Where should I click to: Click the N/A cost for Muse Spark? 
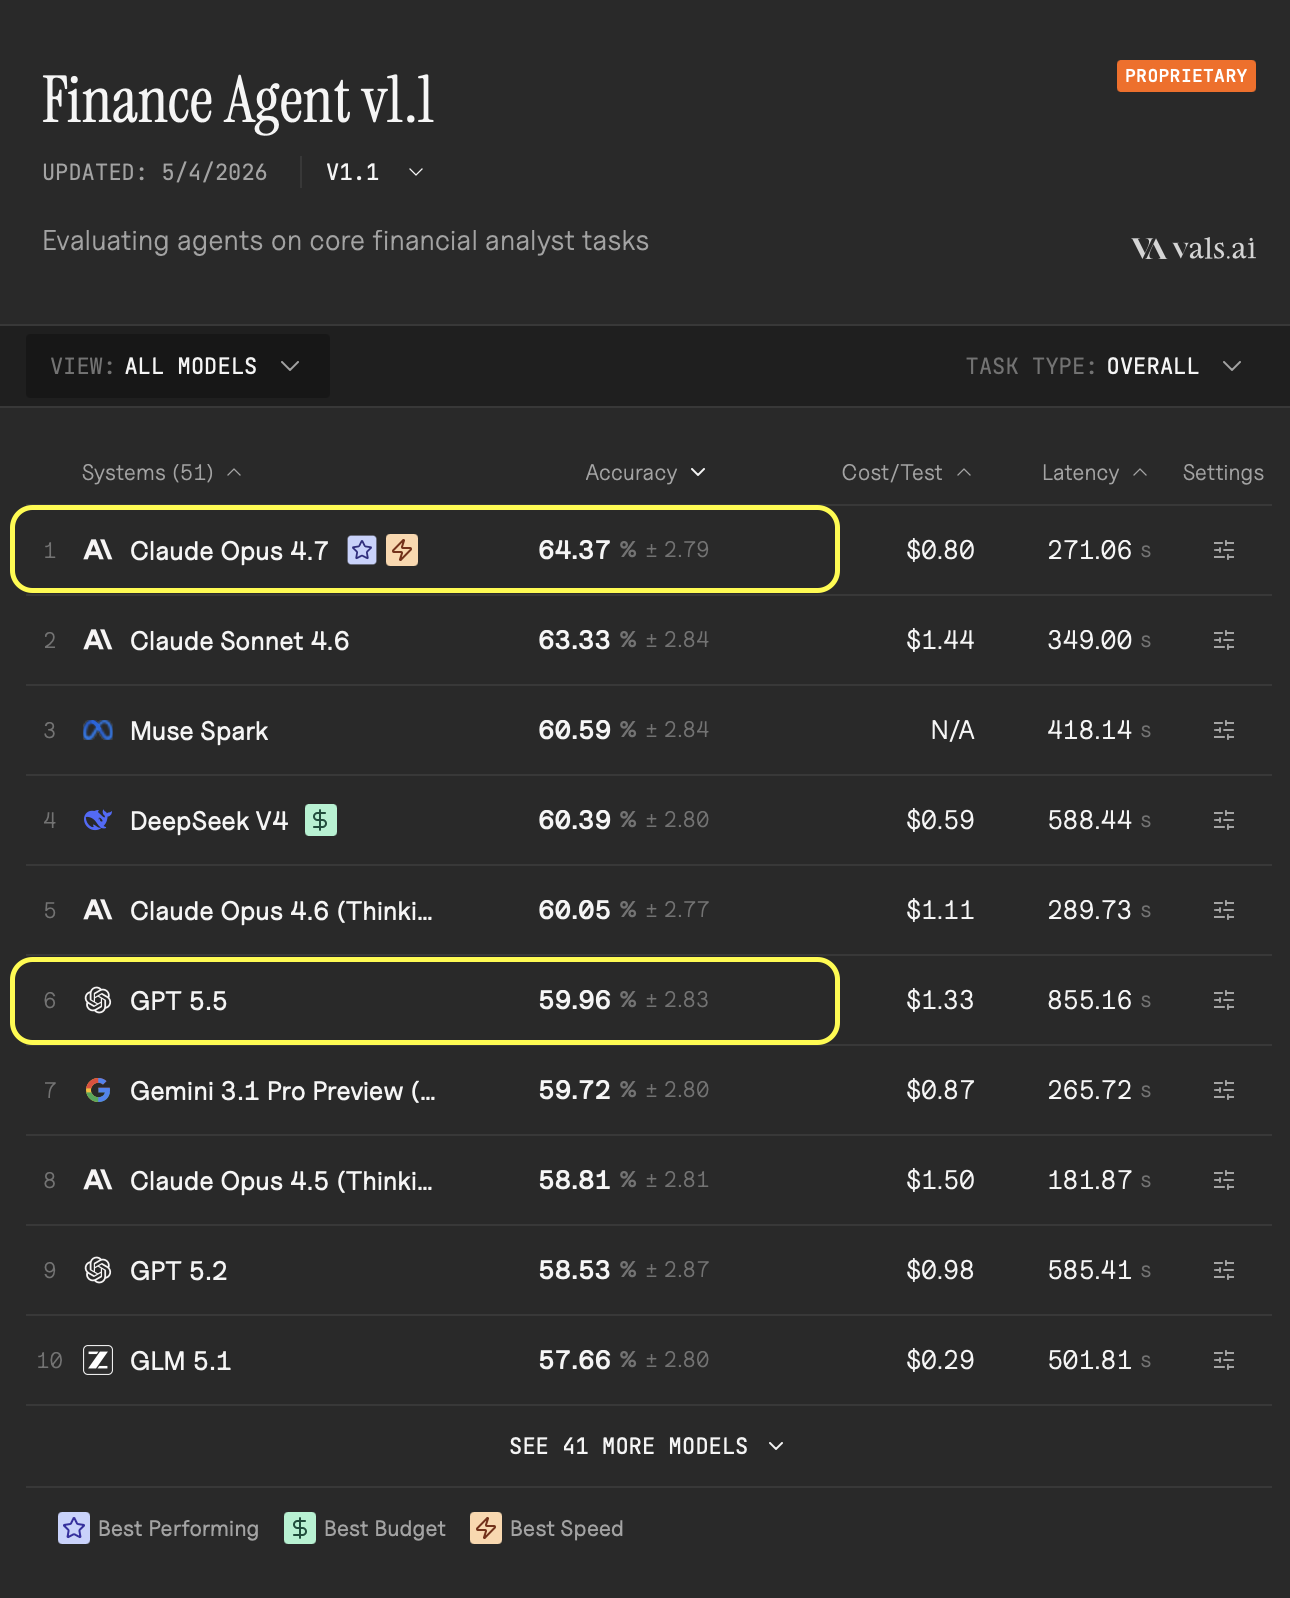click(952, 730)
